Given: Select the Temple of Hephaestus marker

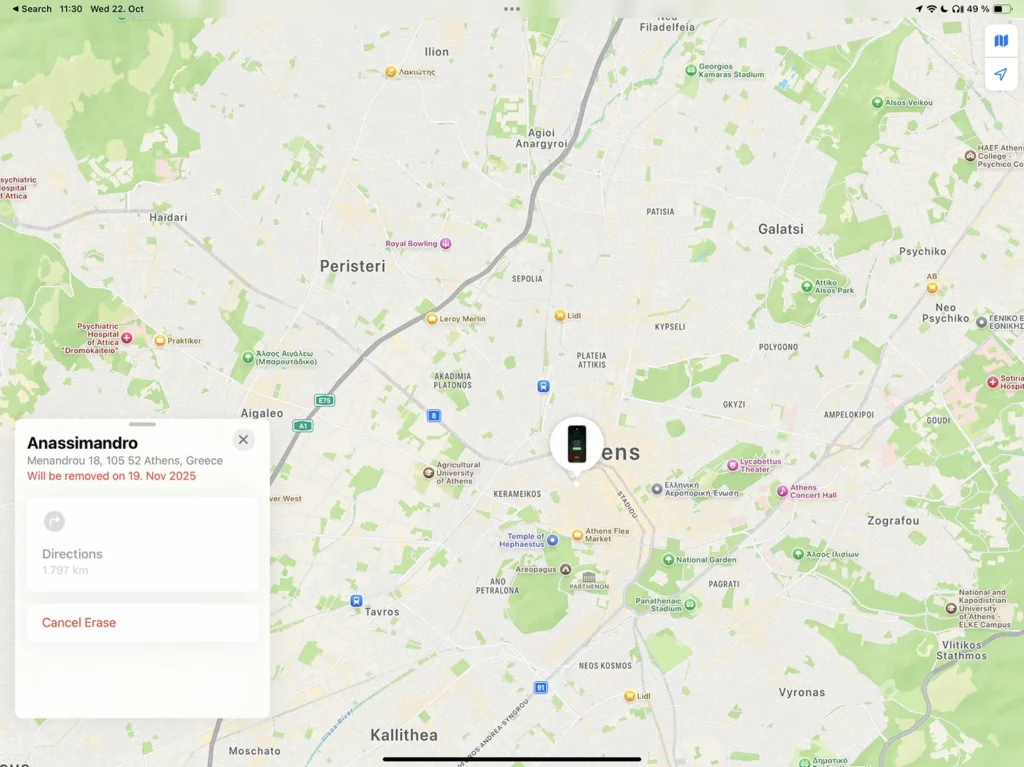Looking at the screenshot, I should click(x=552, y=540).
